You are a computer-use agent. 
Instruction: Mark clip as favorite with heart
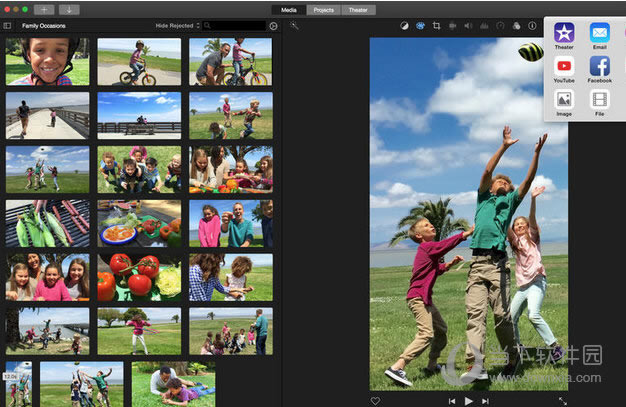[375, 400]
